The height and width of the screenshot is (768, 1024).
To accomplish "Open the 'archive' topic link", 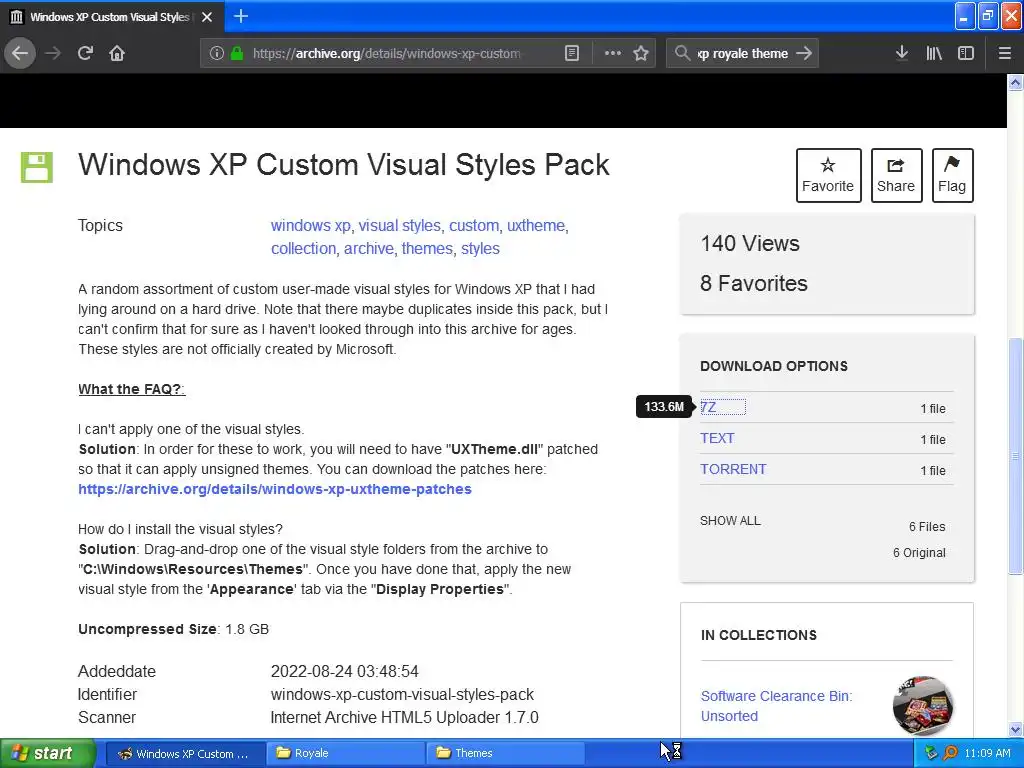I will pyautogui.click(x=369, y=249).
